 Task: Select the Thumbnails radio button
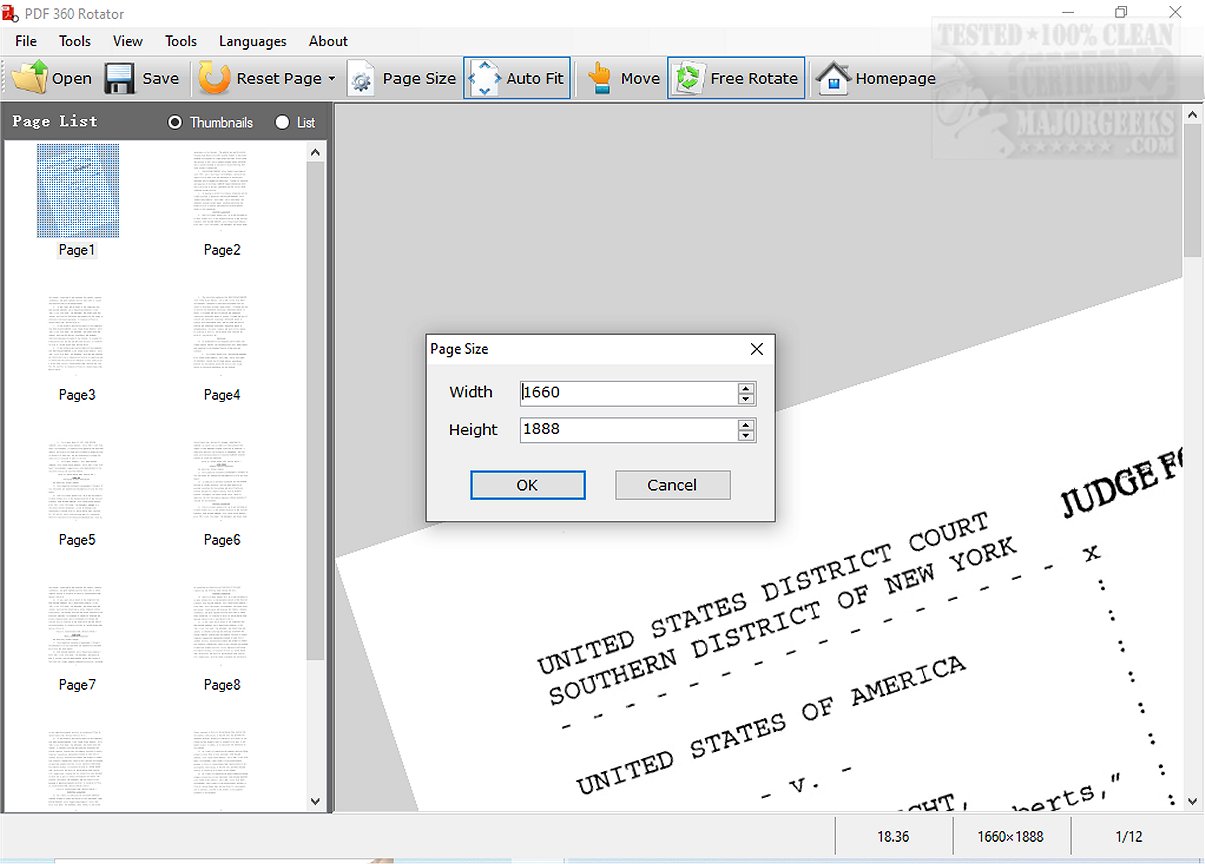[175, 122]
